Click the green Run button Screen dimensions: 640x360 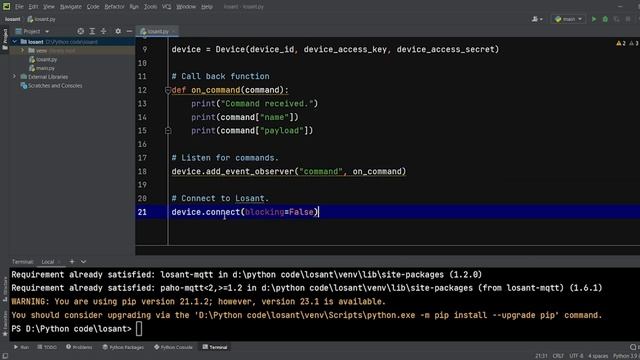click(594, 19)
